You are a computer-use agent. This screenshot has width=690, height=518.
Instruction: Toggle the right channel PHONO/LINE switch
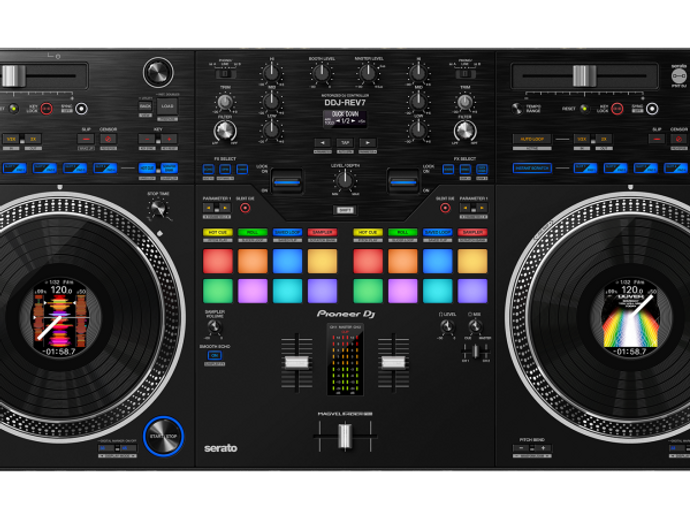[x=465, y=74]
